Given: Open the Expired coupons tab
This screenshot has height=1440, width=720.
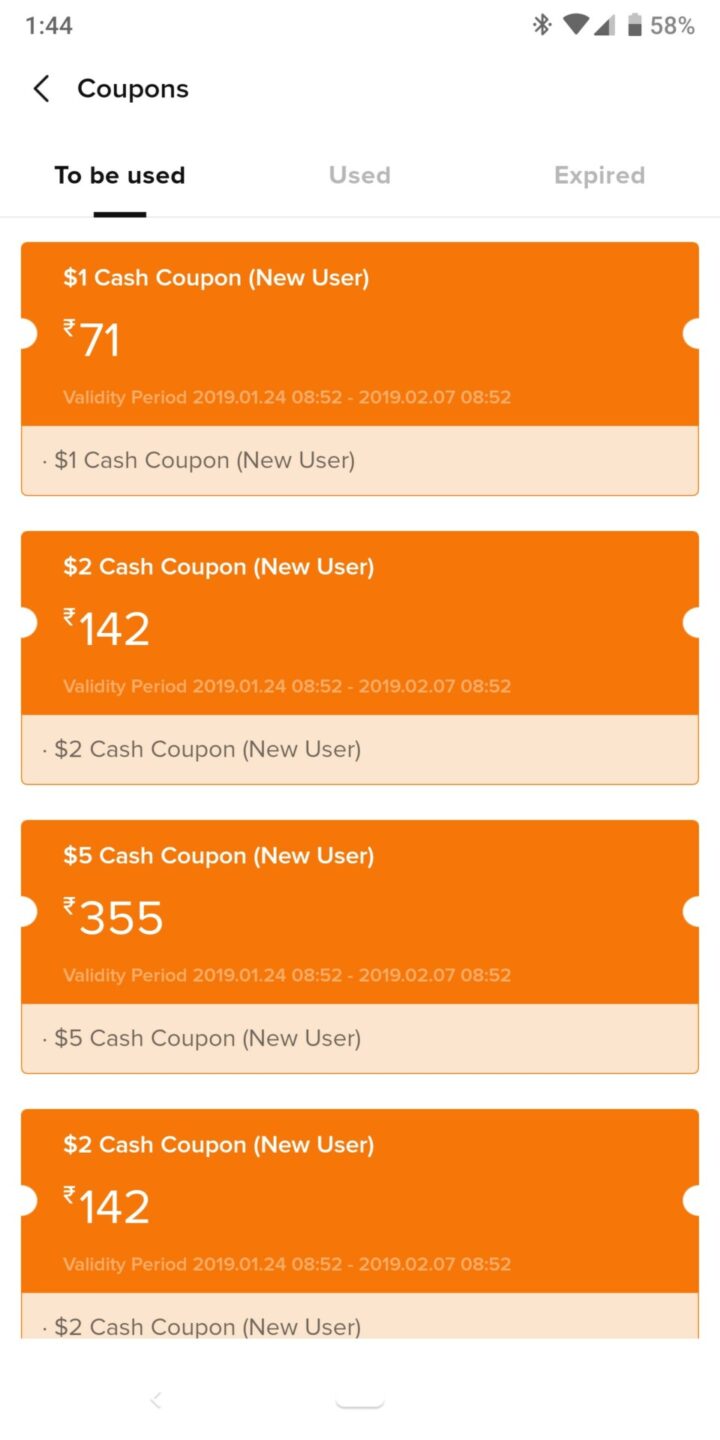Looking at the screenshot, I should point(599,175).
